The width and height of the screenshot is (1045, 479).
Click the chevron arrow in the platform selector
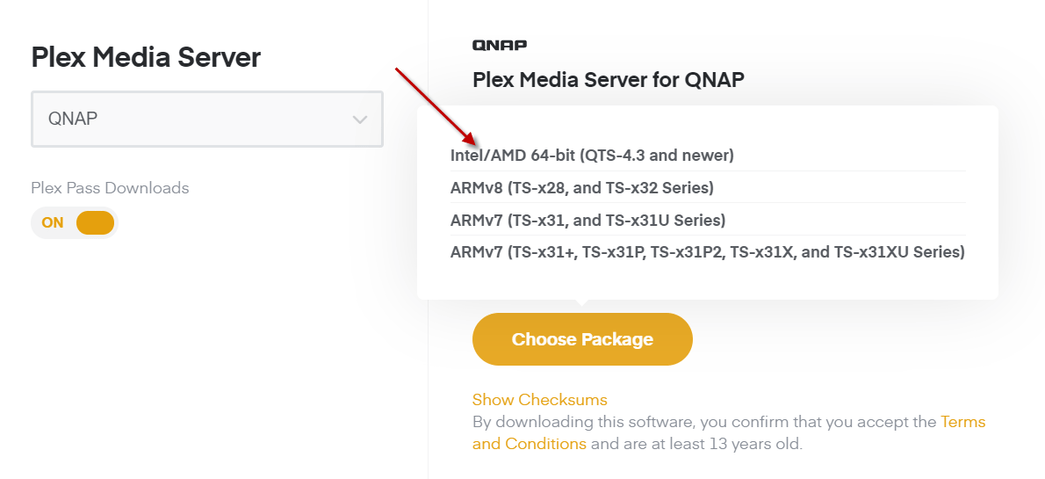tap(360, 120)
